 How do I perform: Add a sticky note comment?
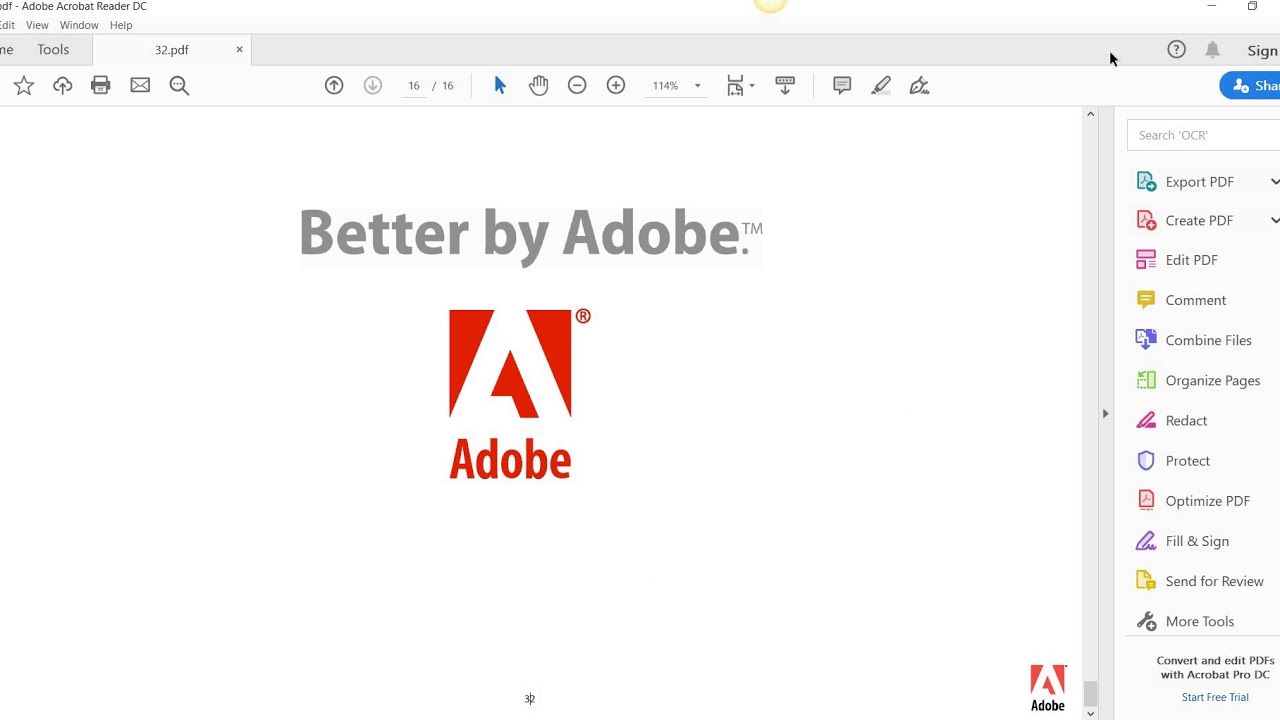(x=842, y=86)
